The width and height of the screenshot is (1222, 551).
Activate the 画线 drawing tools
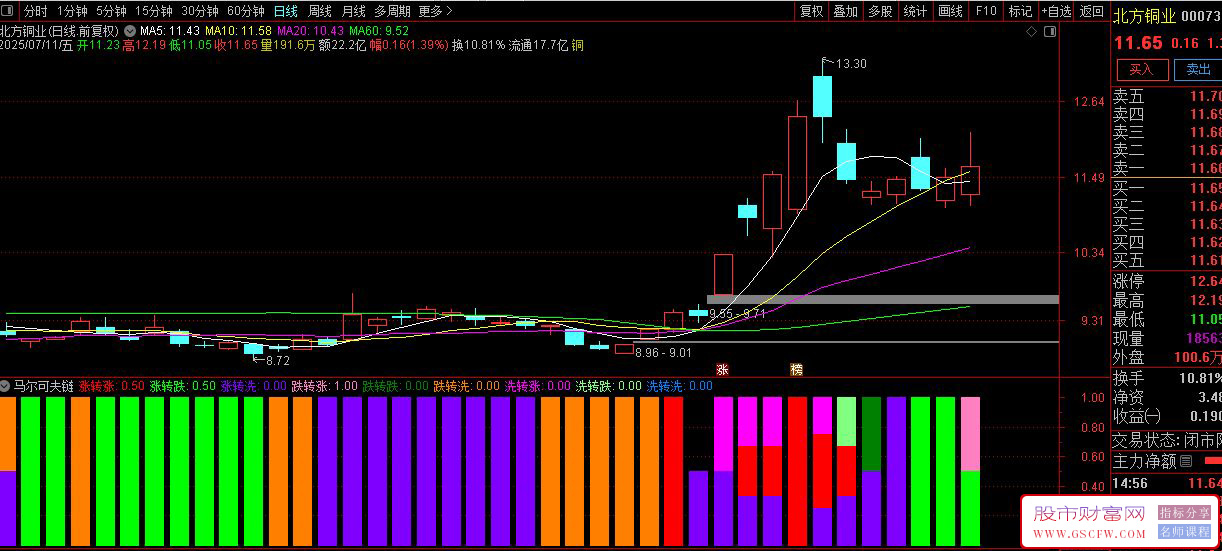coord(950,11)
